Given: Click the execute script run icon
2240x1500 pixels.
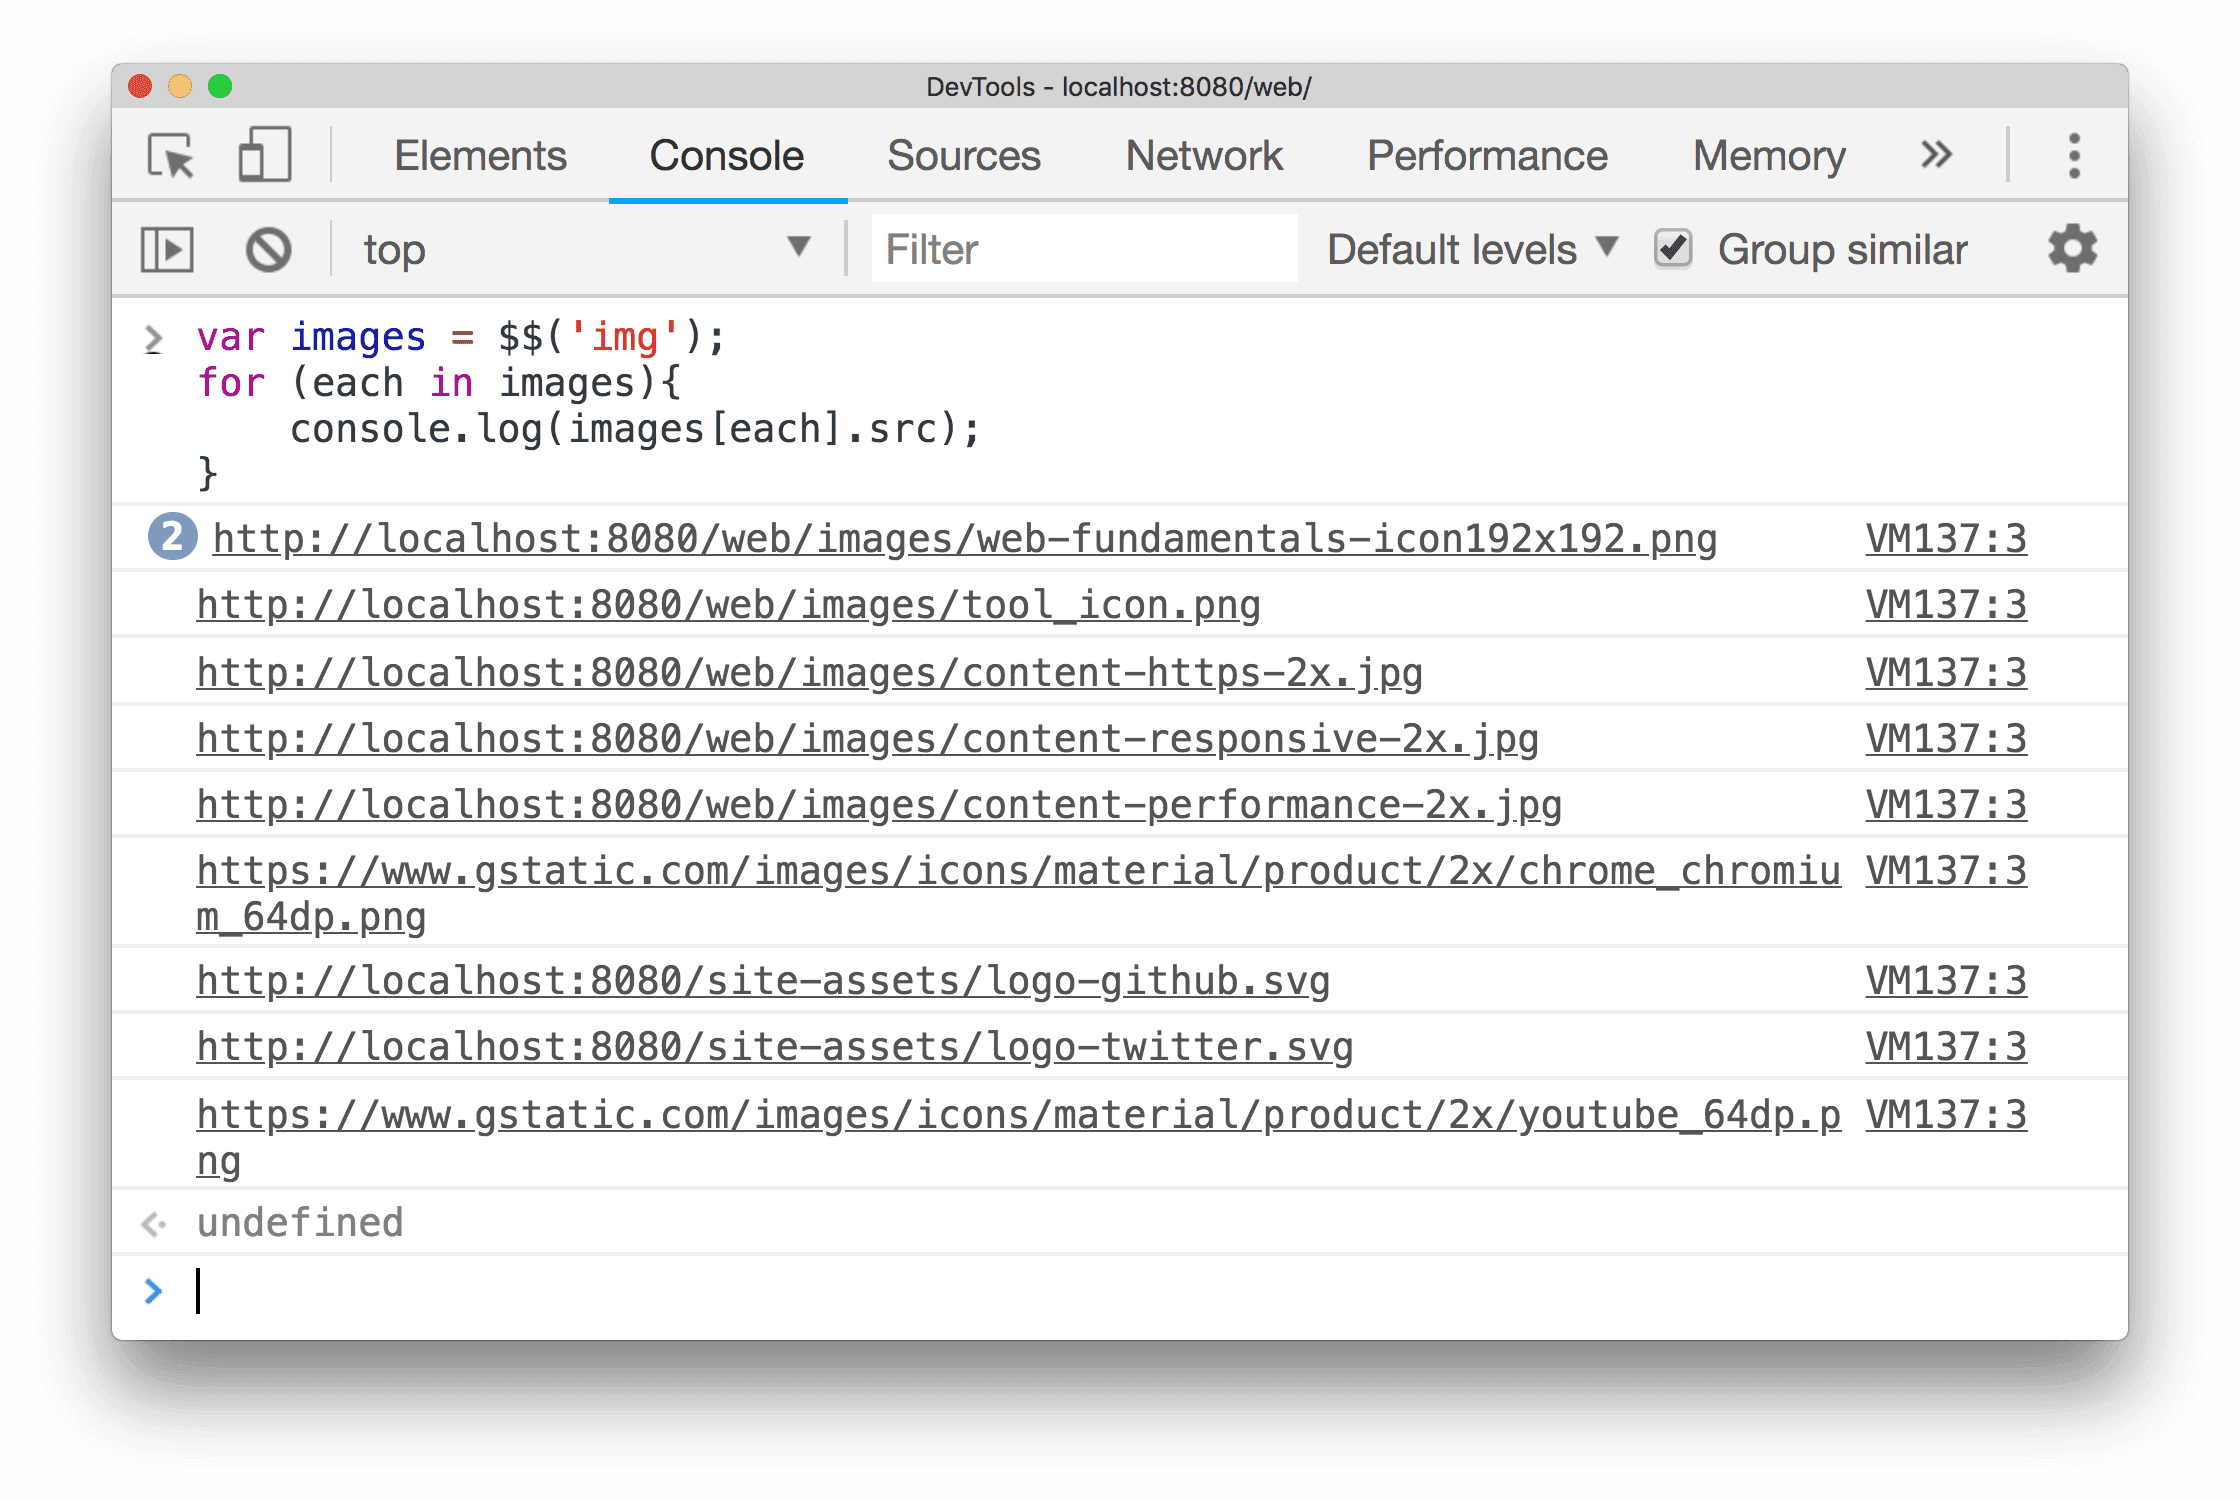Looking at the screenshot, I should [x=169, y=249].
